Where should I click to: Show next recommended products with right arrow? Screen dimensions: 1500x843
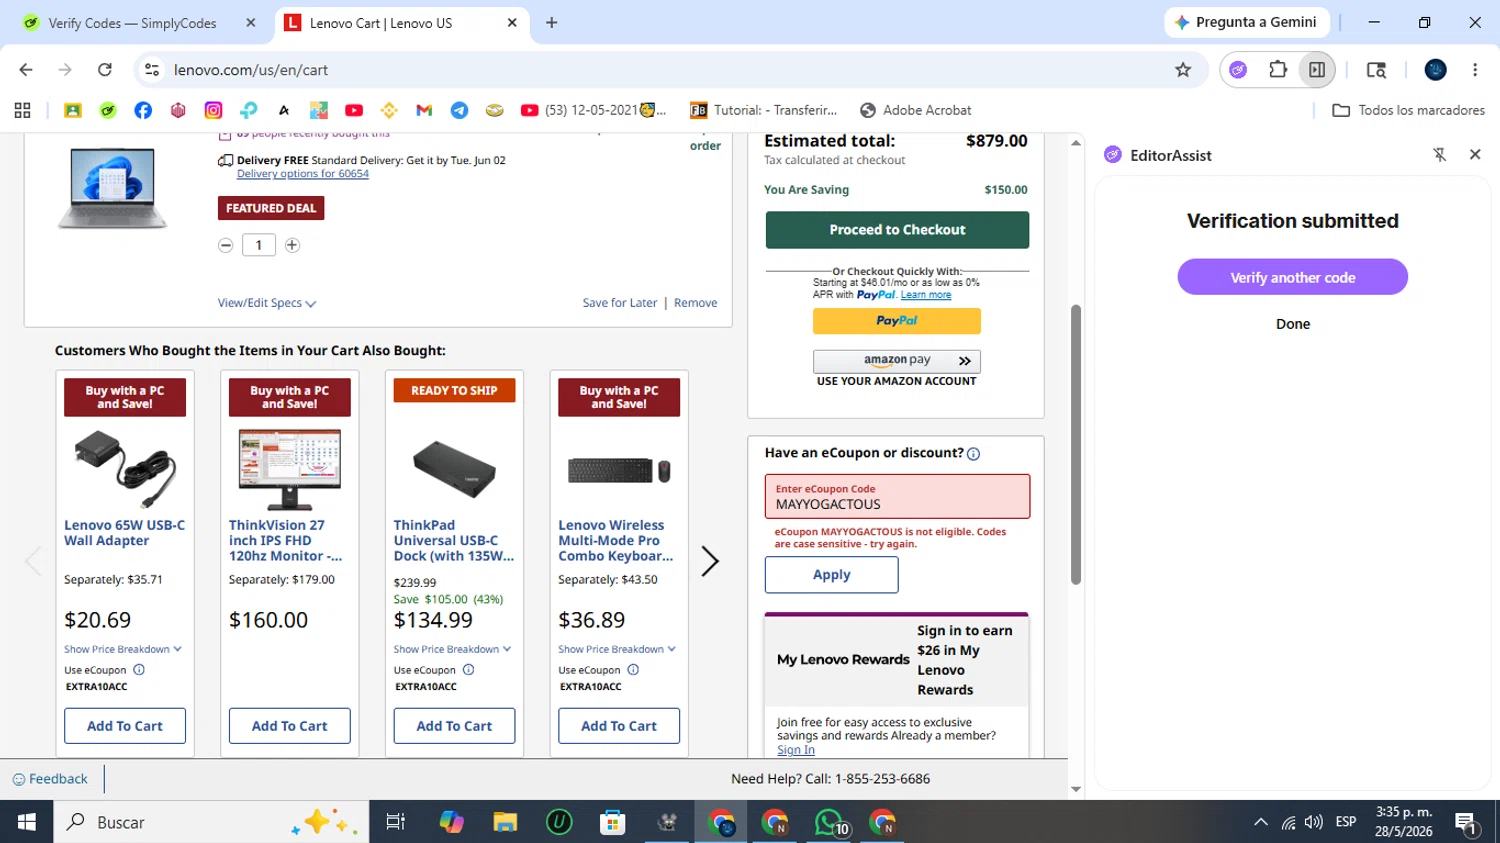tap(710, 561)
